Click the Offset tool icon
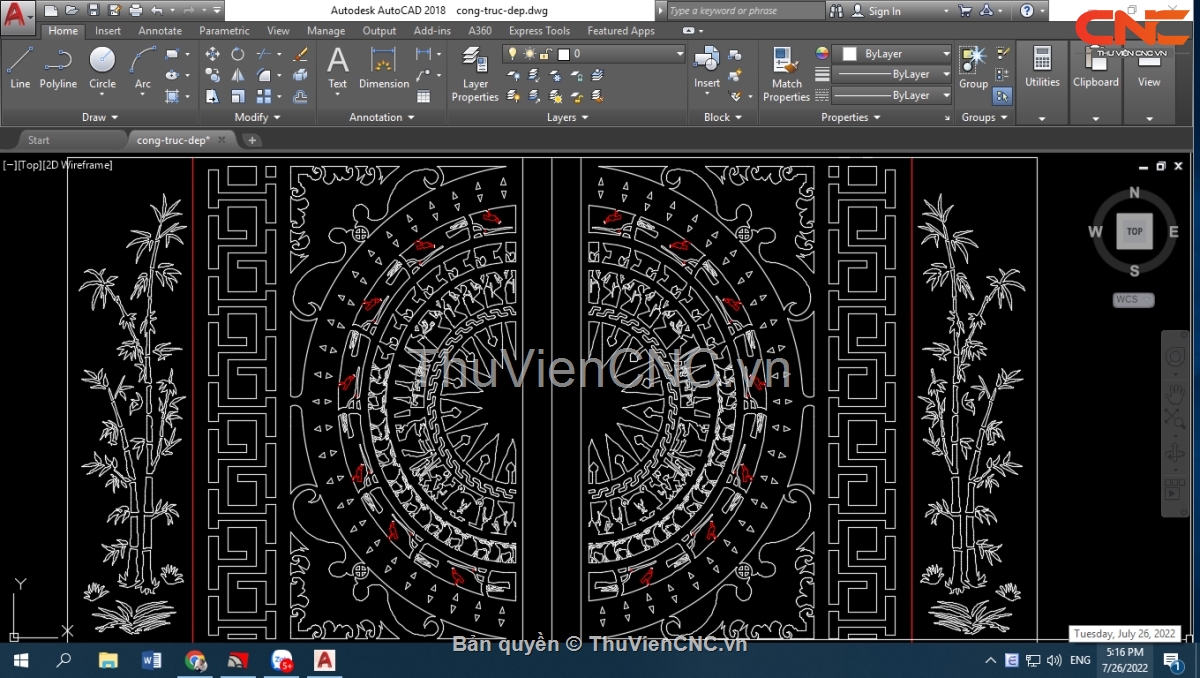The image size is (1200, 678). click(300, 96)
